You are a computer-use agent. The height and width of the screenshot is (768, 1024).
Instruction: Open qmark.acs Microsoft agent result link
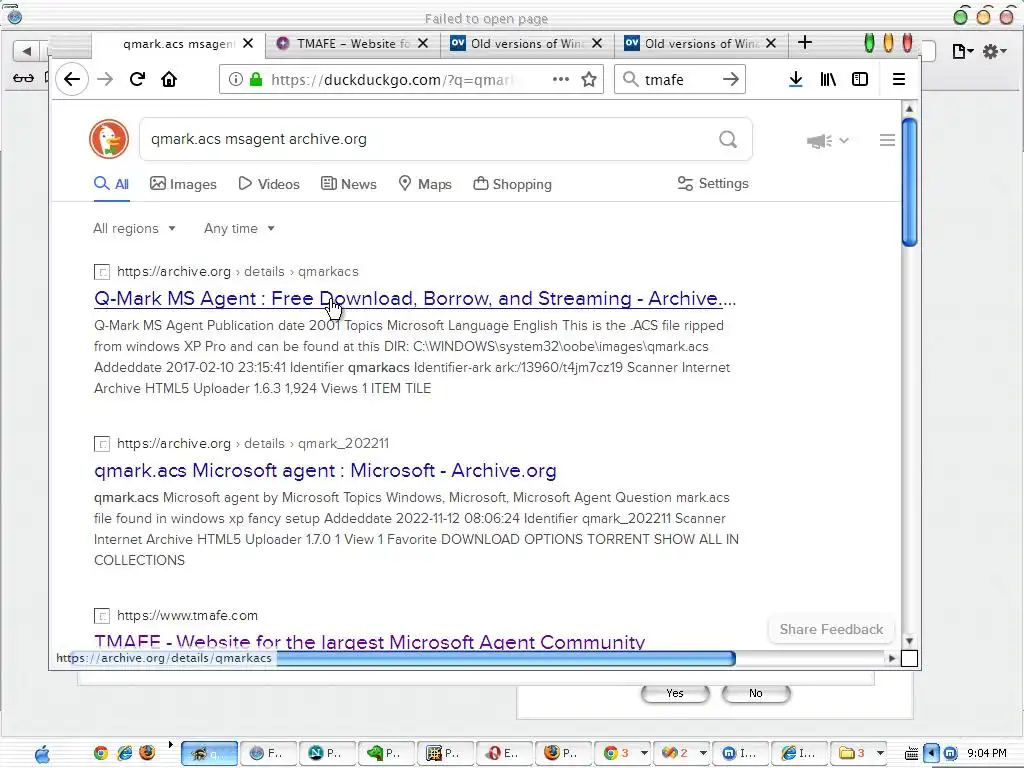pos(325,470)
